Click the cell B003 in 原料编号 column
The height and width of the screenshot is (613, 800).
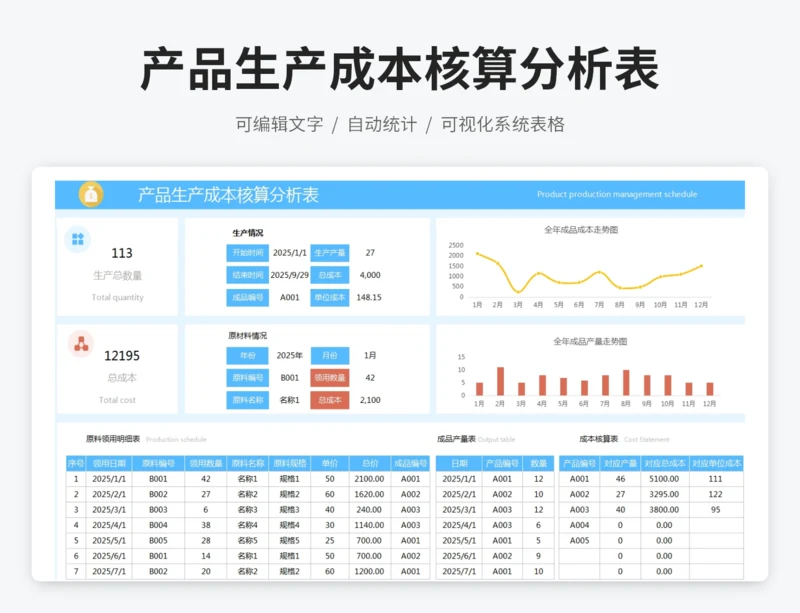tap(158, 509)
